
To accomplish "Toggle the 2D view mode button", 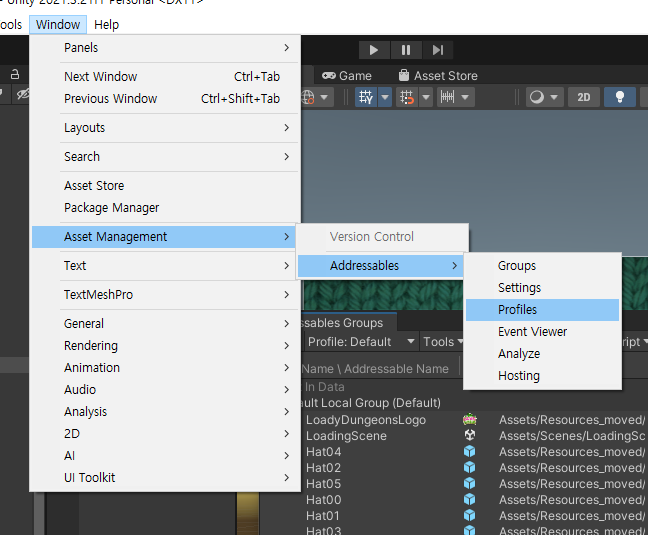I will pyautogui.click(x=584, y=97).
